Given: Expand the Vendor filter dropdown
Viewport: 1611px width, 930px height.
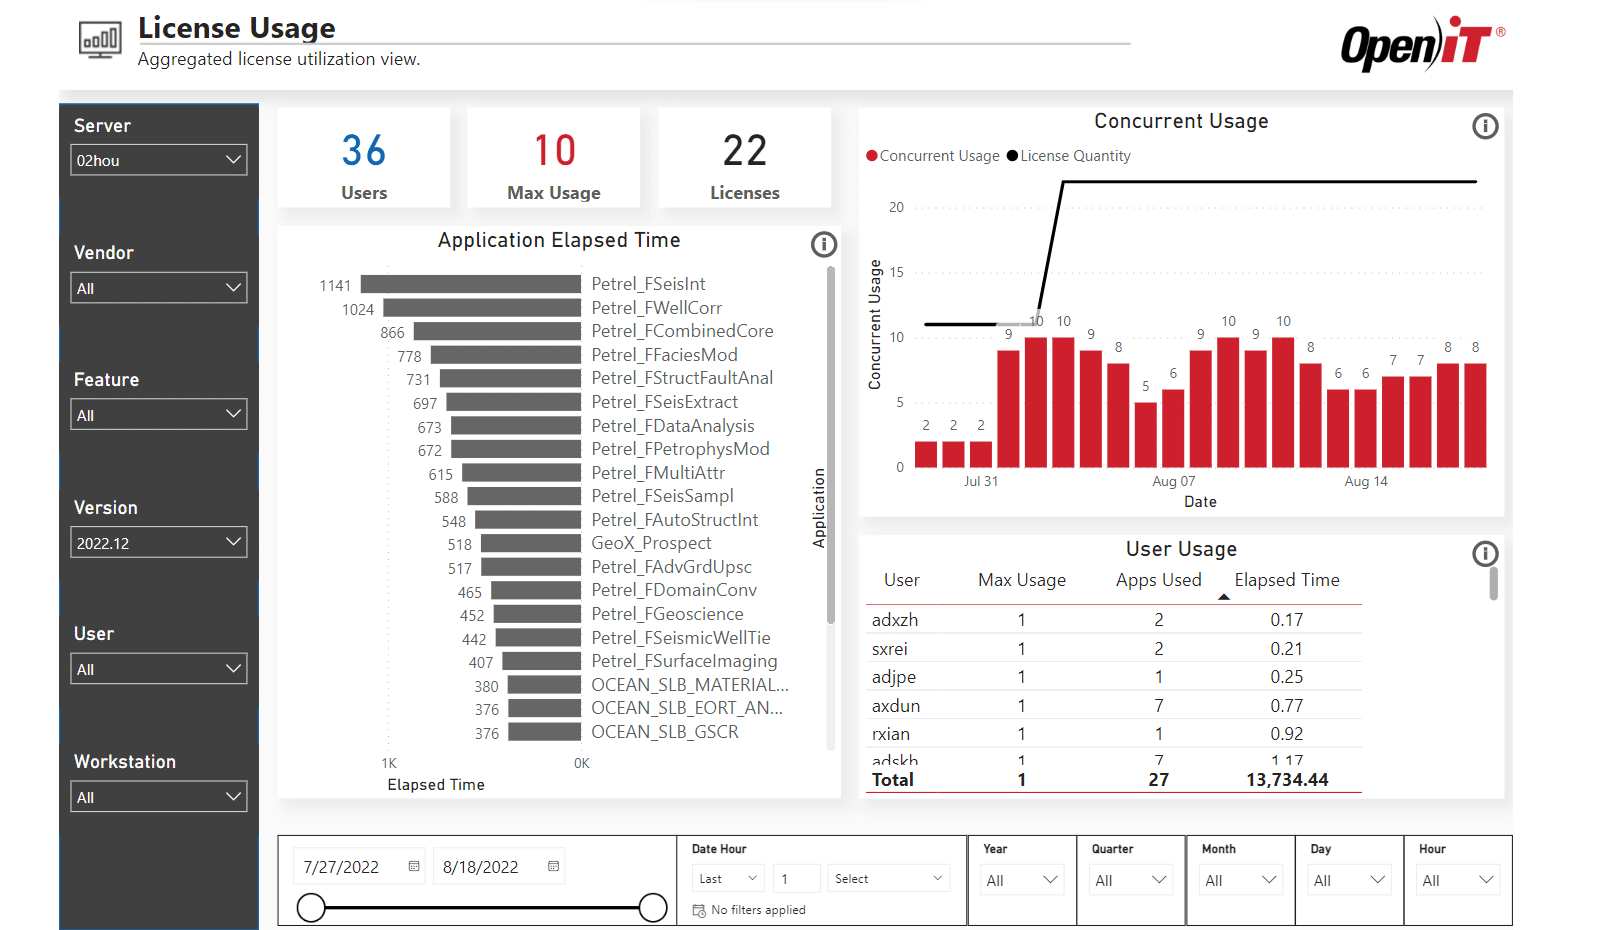Looking at the screenshot, I should pyautogui.click(x=159, y=288).
